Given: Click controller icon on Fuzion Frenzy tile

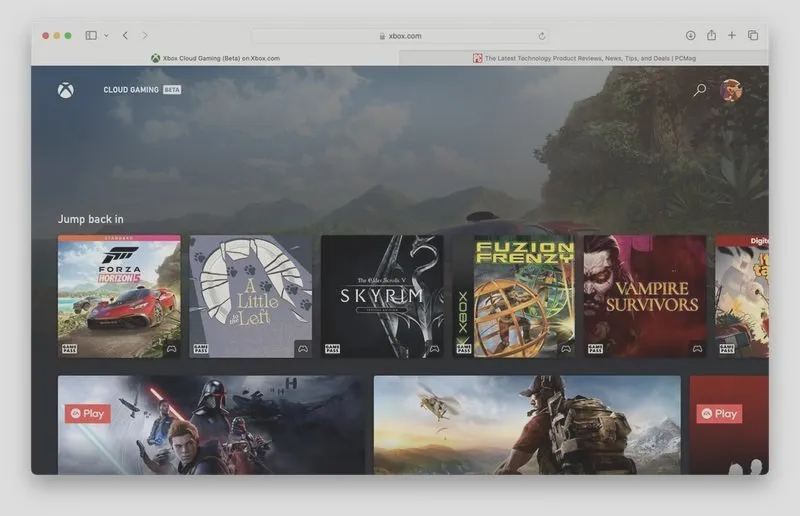Looking at the screenshot, I should (x=566, y=349).
